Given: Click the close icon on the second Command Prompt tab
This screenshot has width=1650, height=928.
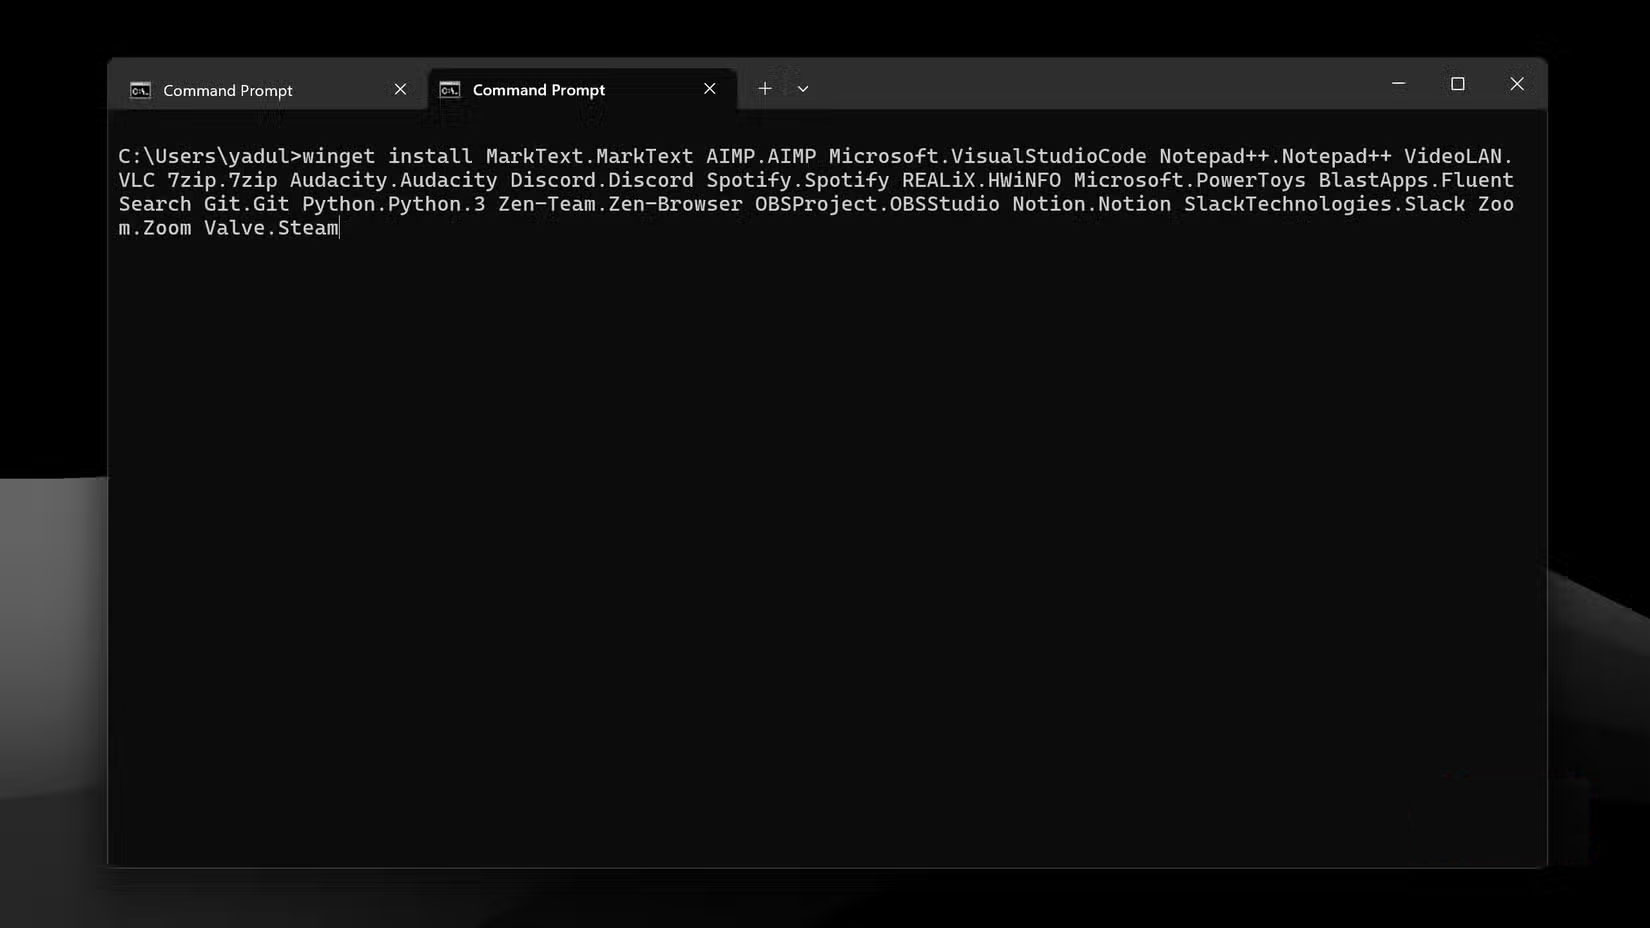Looking at the screenshot, I should click(x=709, y=88).
